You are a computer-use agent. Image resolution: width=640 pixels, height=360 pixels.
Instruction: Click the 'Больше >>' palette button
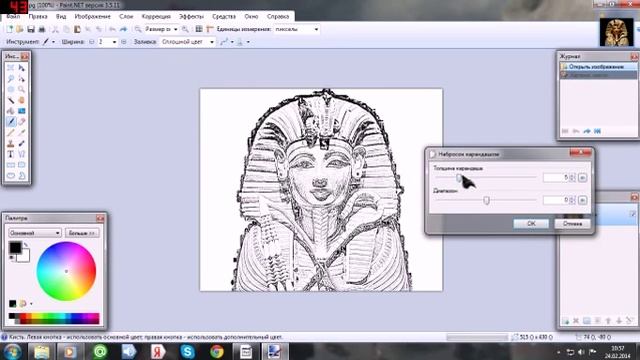[82, 233]
